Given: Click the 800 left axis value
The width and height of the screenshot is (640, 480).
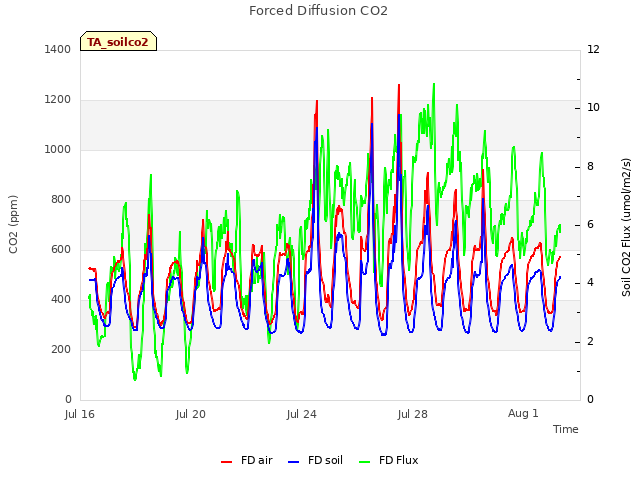Looking at the screenshot, I should 61,200.
